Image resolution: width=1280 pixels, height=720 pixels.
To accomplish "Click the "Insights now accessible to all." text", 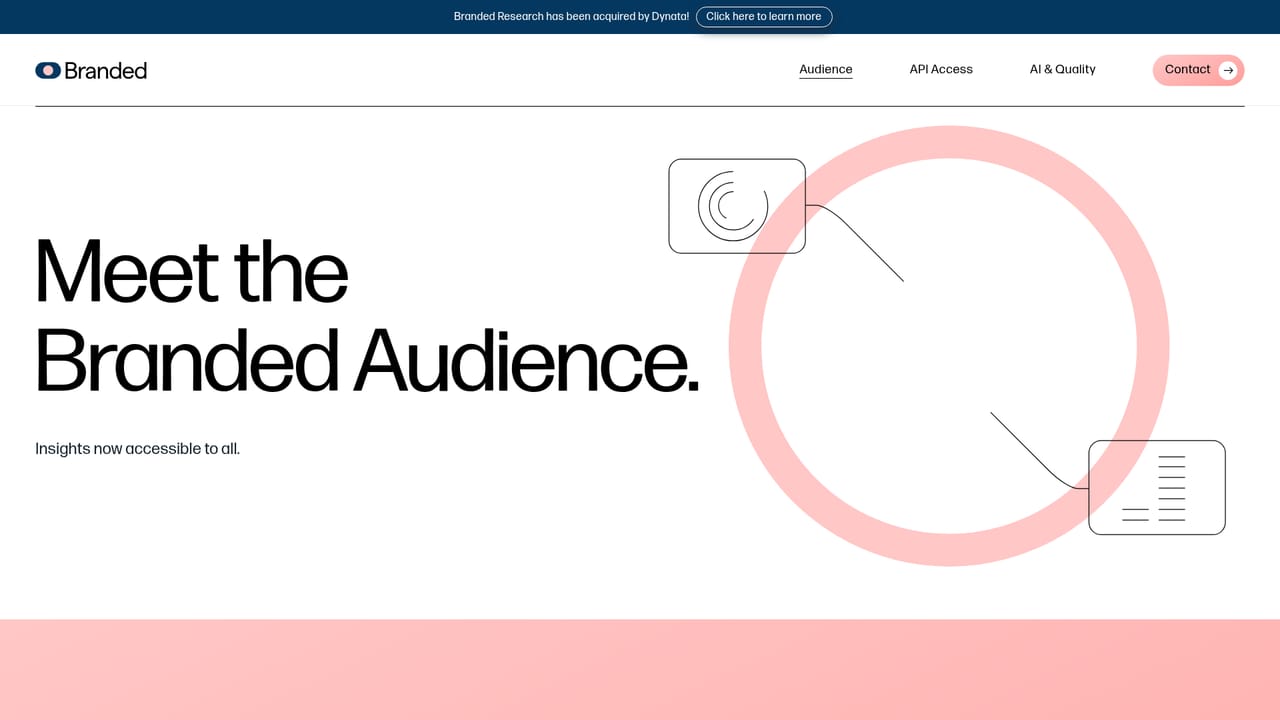I will pos(138,449).
